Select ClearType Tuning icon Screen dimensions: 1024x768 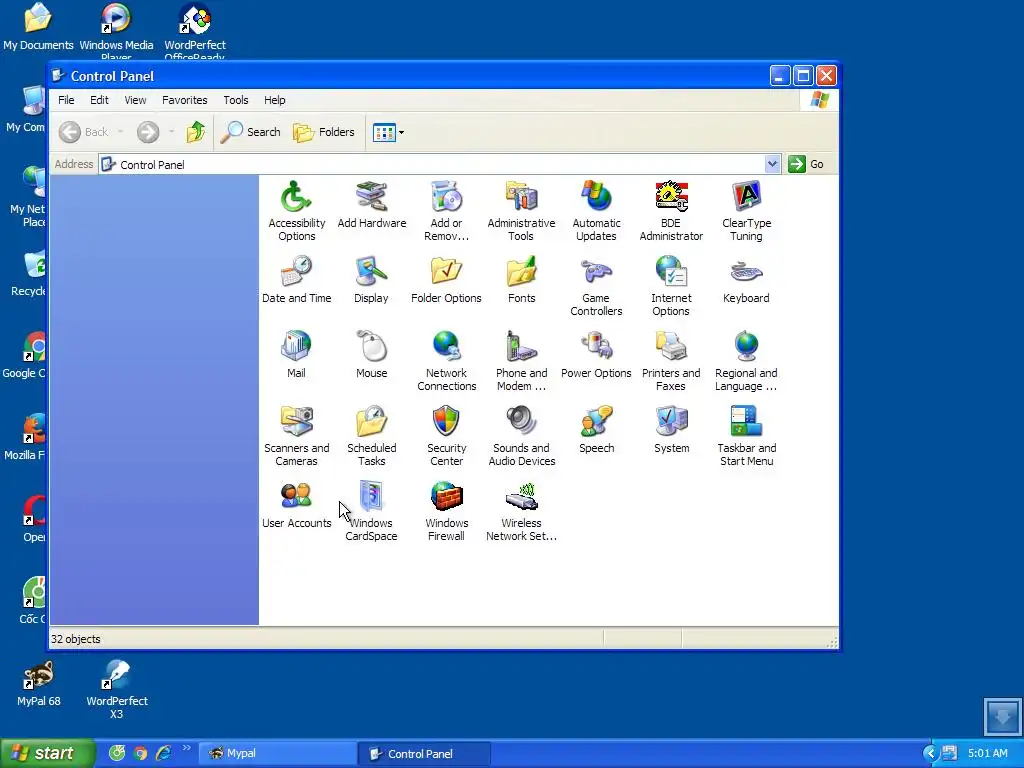[x=746, y=210]
